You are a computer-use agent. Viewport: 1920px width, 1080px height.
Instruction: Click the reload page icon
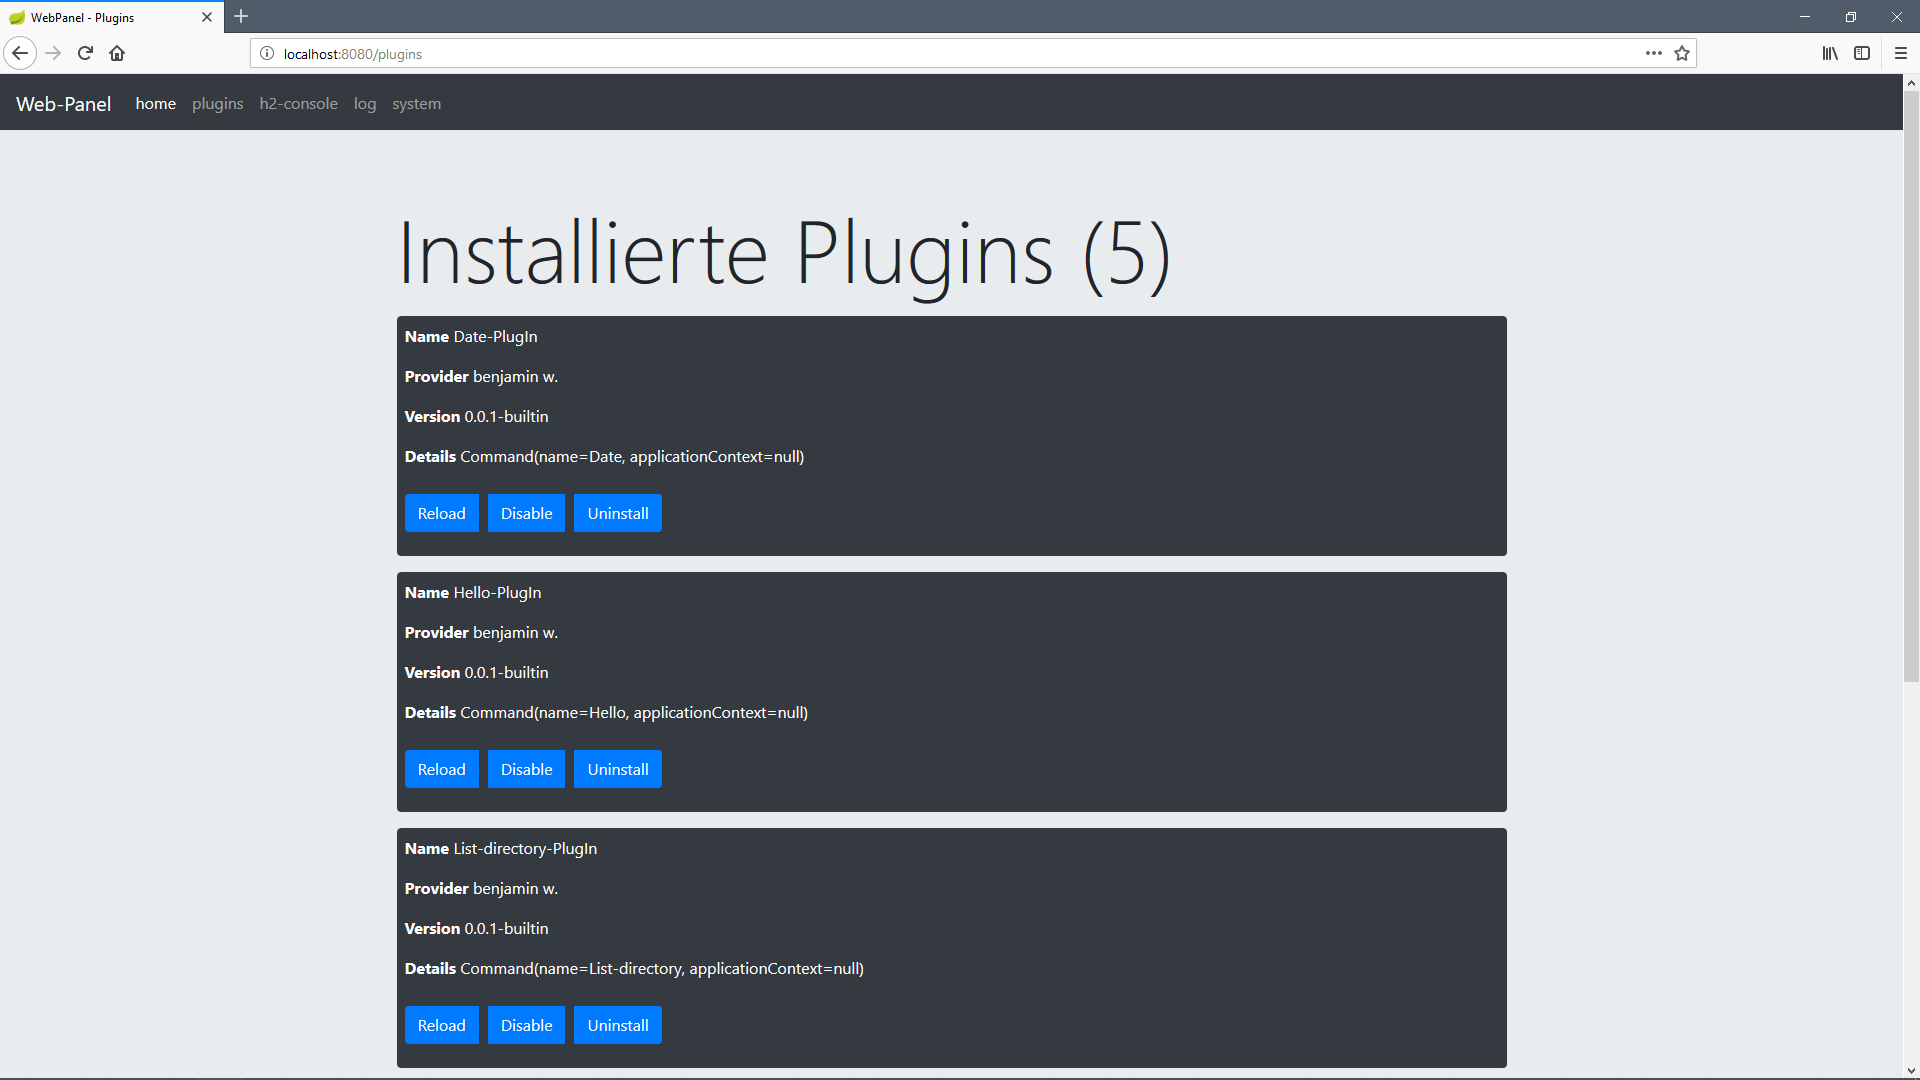[x=85, y=53]
